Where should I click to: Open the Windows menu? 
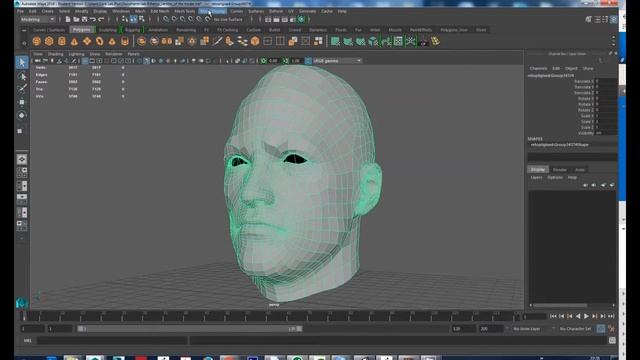tap(121, 11)
